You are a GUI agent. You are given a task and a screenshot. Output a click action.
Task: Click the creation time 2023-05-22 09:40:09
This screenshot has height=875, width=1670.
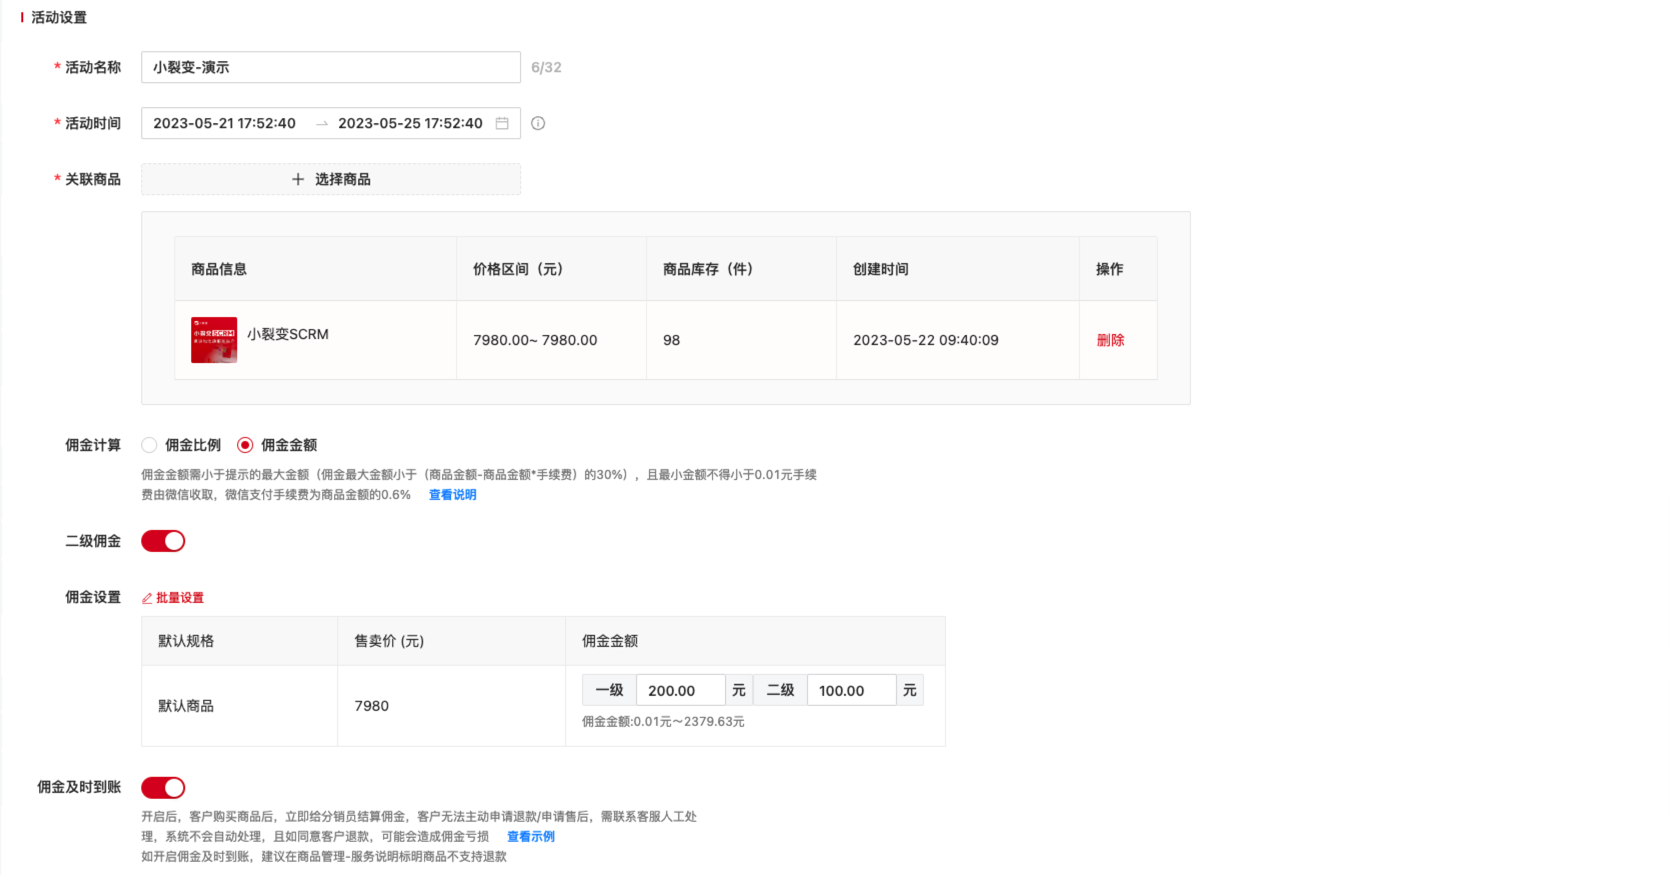coord(926,340)
